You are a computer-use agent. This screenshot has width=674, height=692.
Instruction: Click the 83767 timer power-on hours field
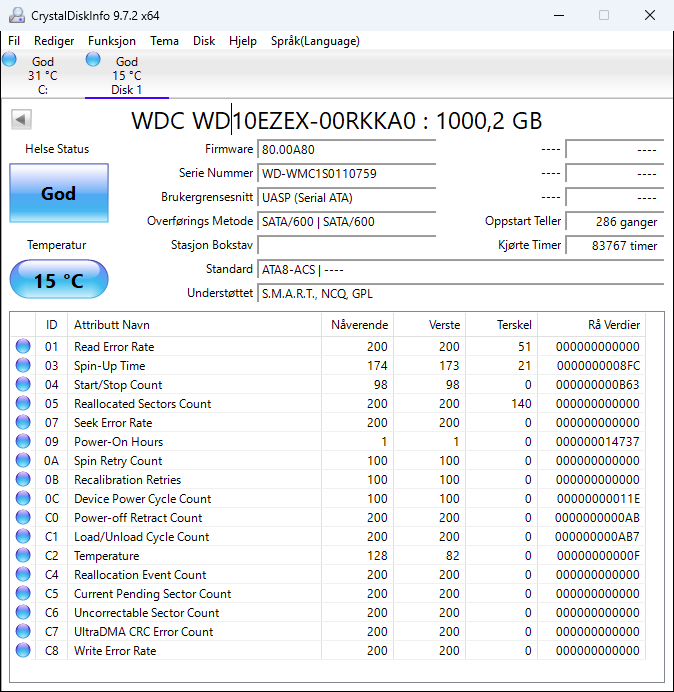tap(614, 245)
